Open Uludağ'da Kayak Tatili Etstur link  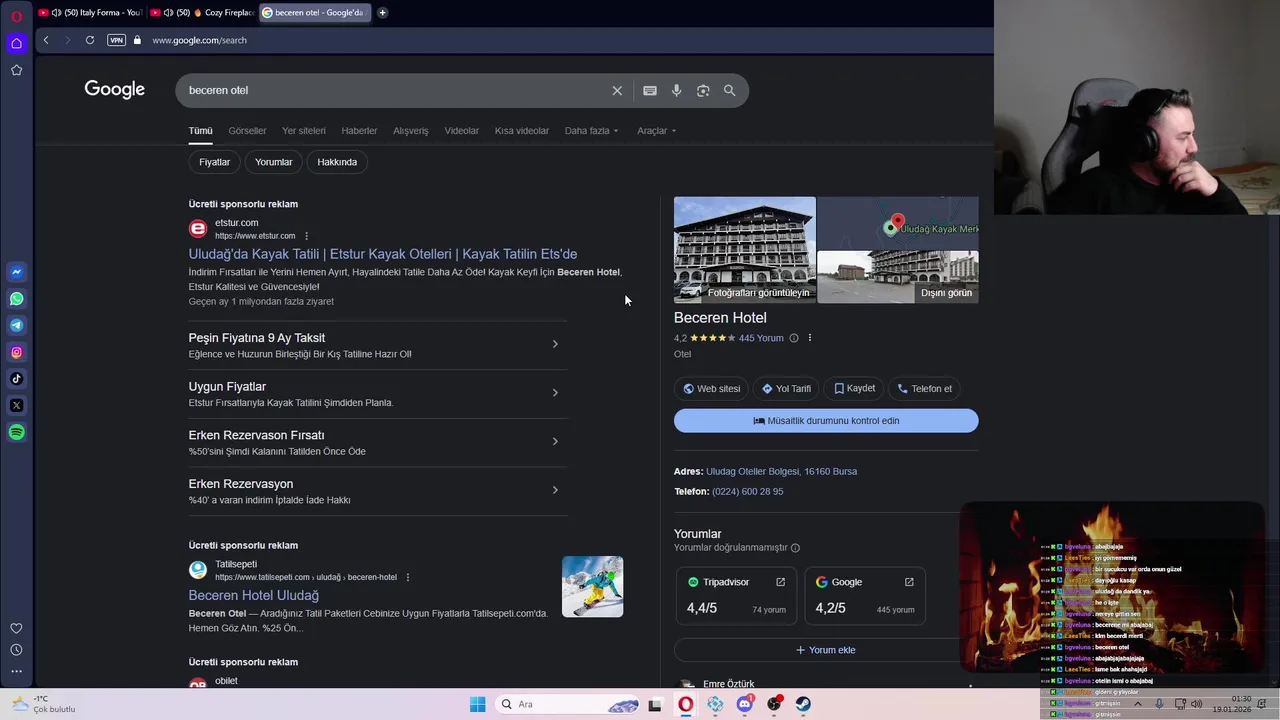(383, 254)
